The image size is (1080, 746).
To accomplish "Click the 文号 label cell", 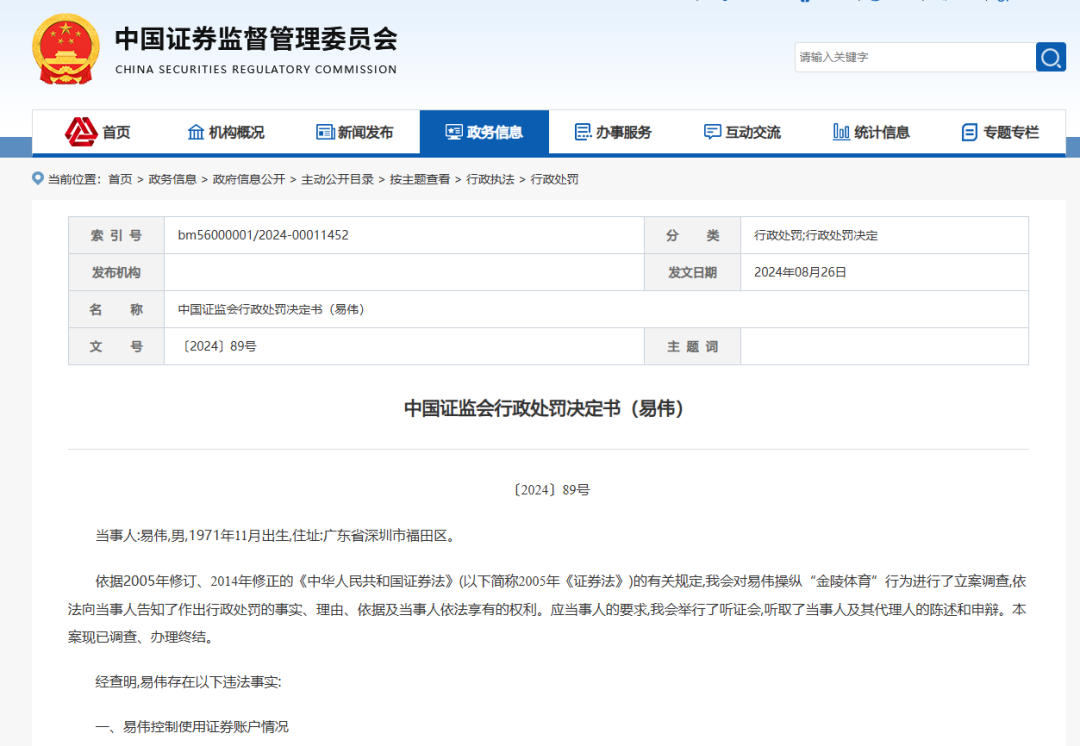I will 116,346.
